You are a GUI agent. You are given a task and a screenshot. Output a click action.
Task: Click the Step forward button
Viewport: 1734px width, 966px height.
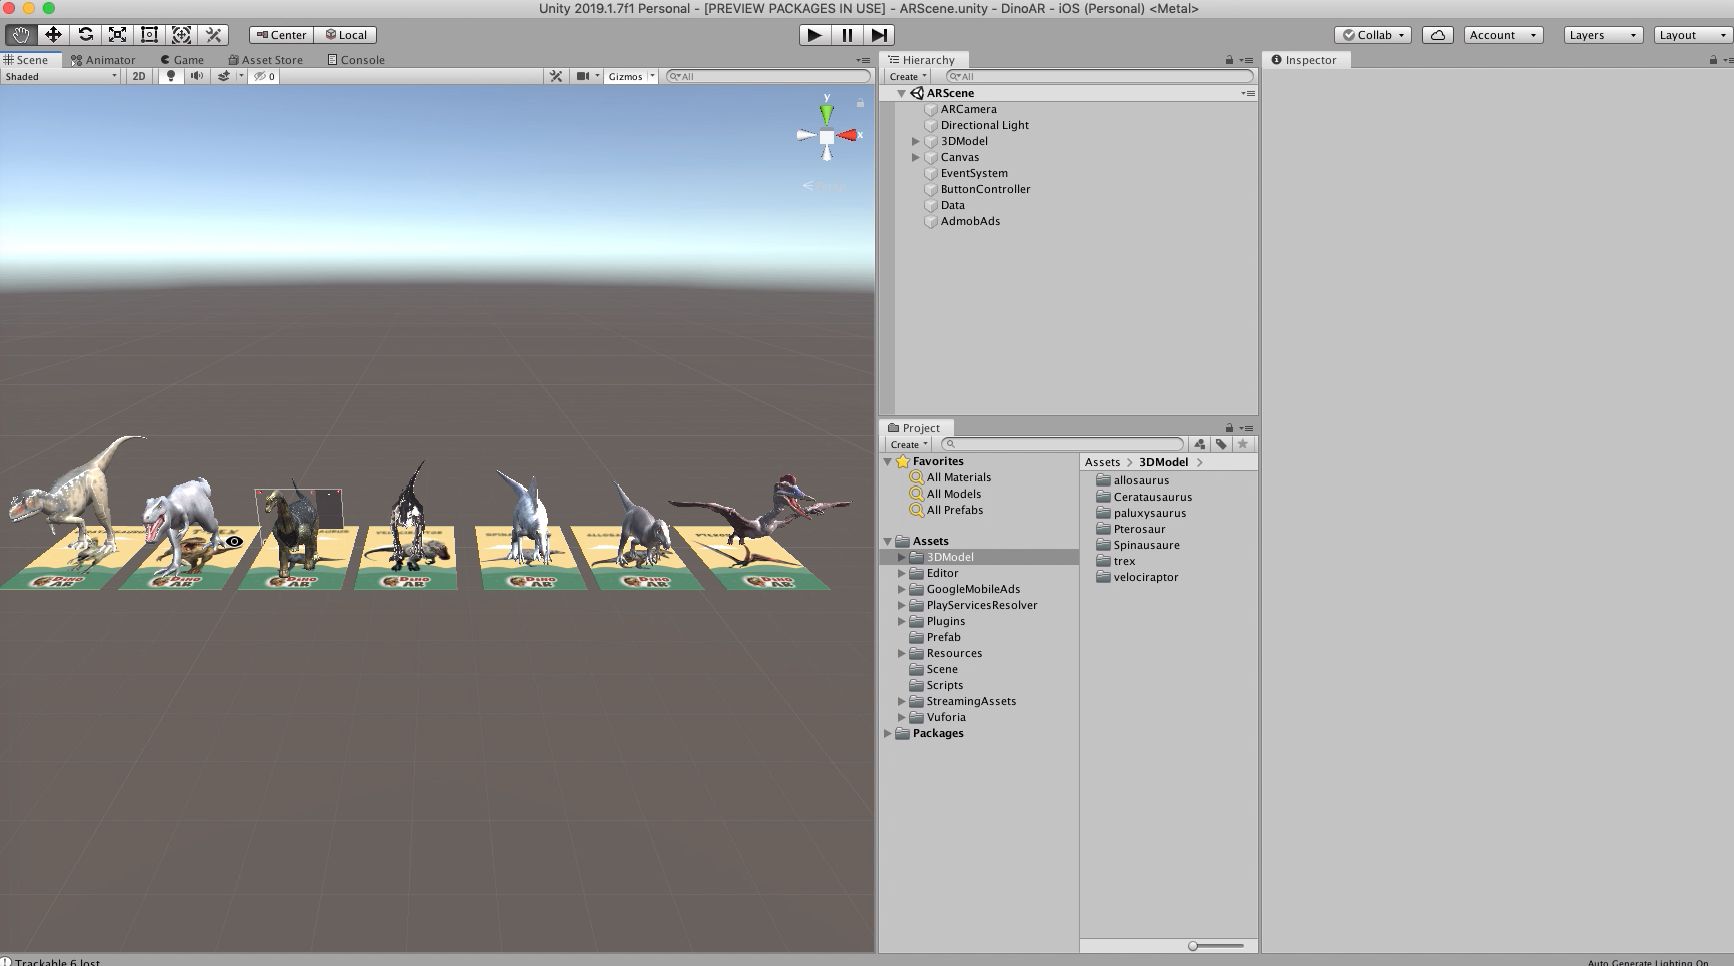pos(879,35)
